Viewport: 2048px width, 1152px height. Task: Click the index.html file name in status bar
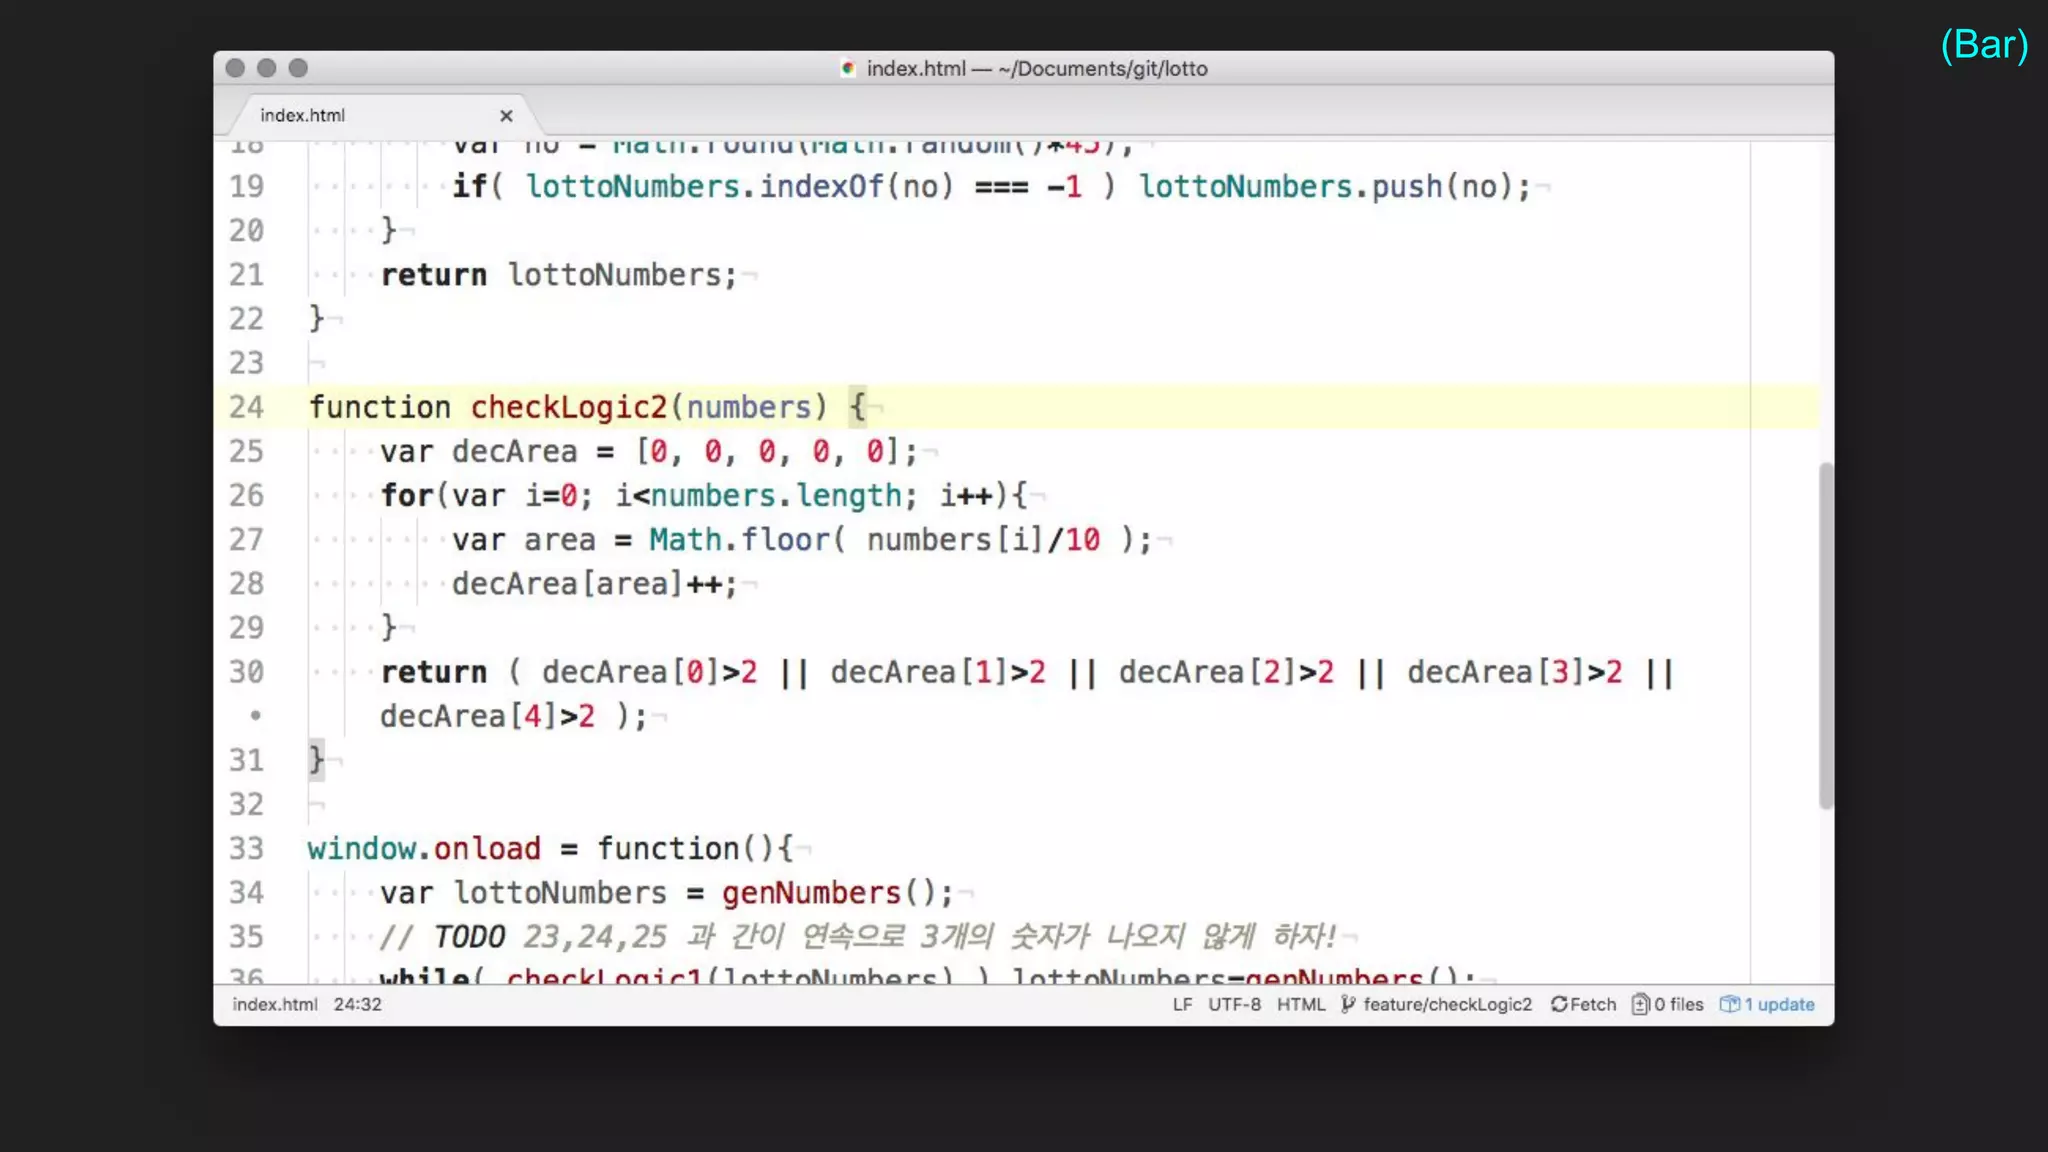click(274, 1004)
